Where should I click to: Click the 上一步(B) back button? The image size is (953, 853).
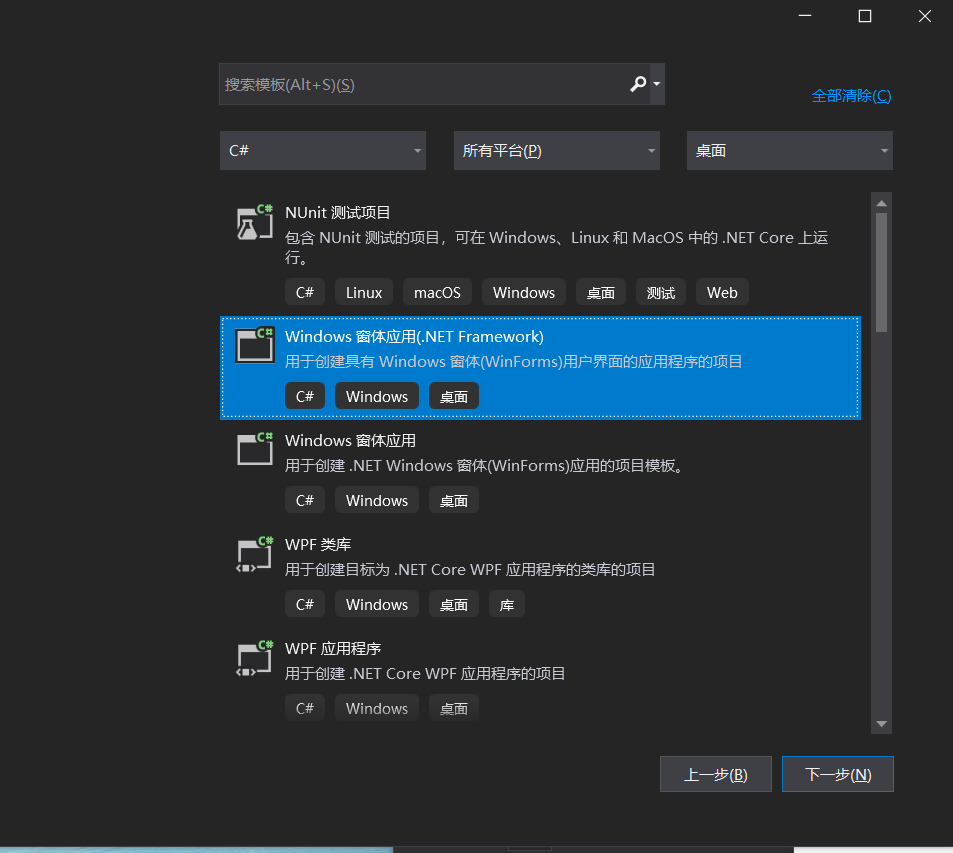(715, 774)
